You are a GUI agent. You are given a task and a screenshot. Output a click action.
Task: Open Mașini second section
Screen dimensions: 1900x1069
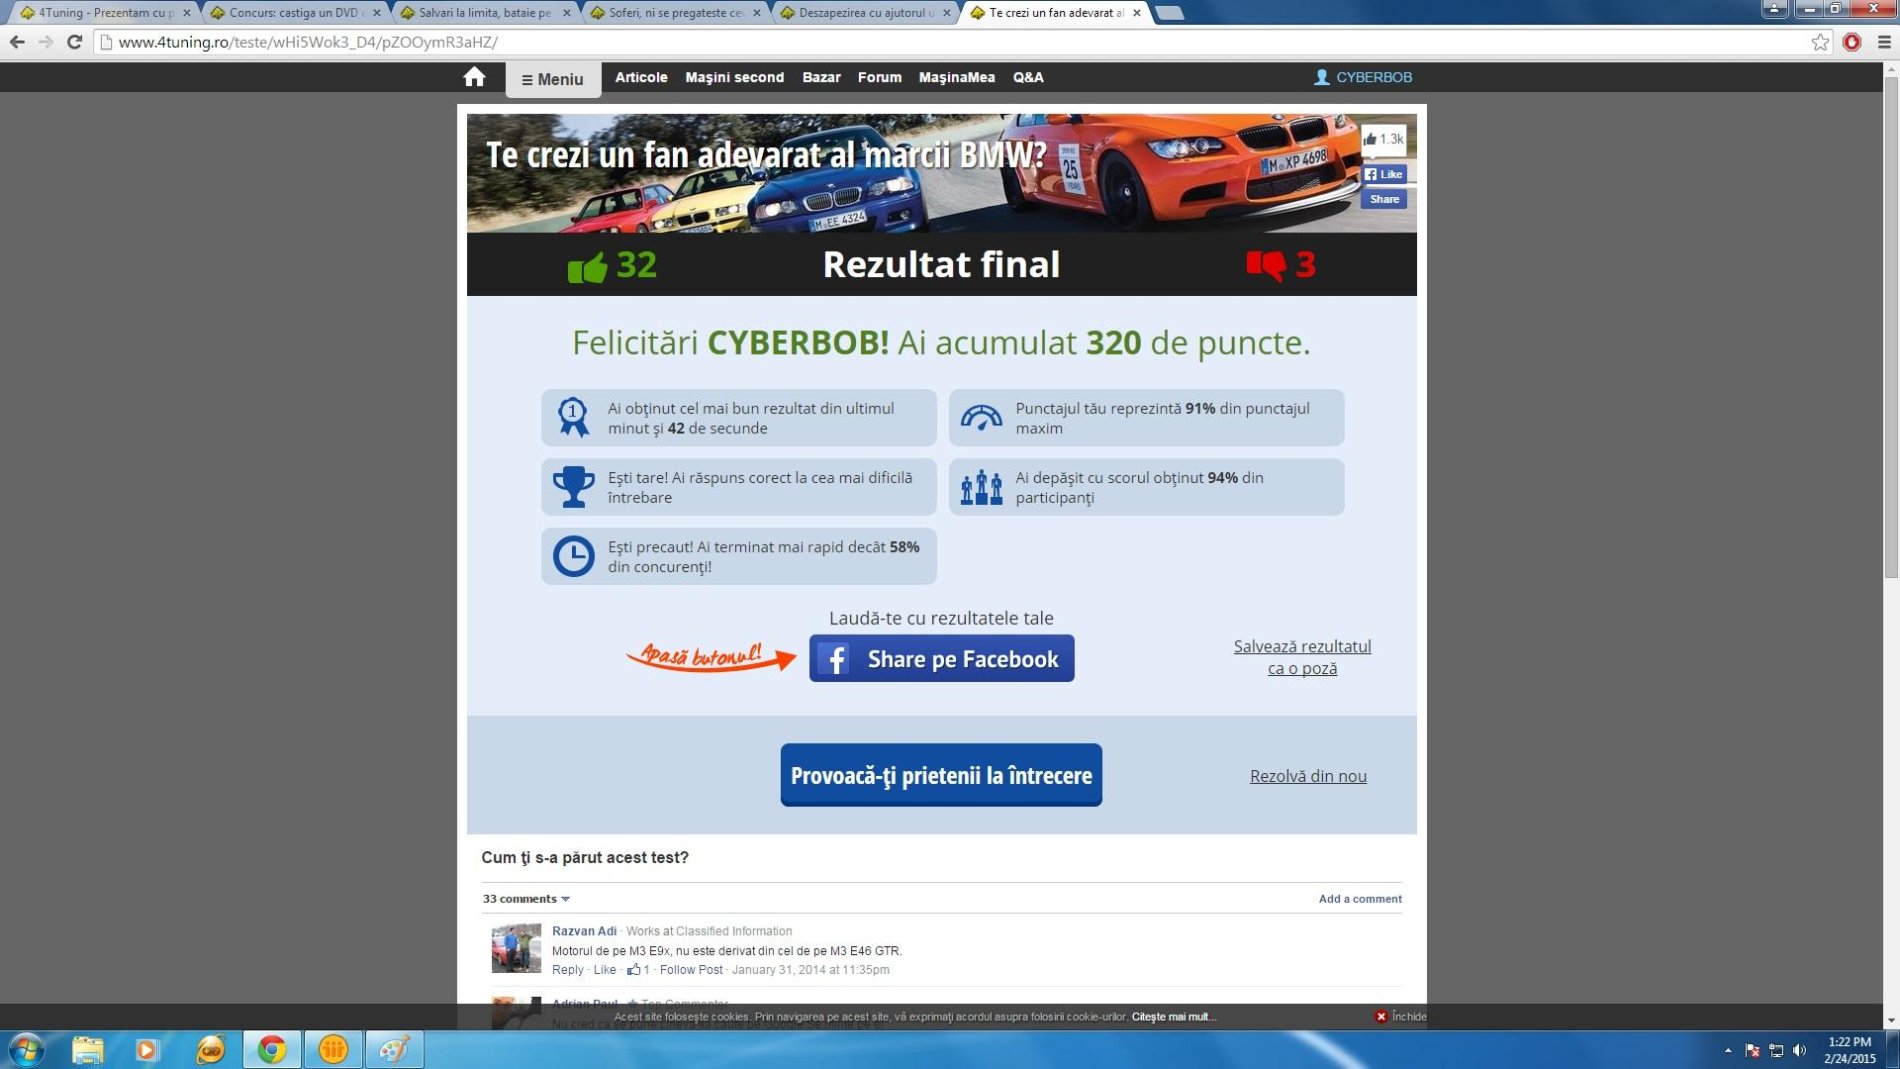coord(734,77)
